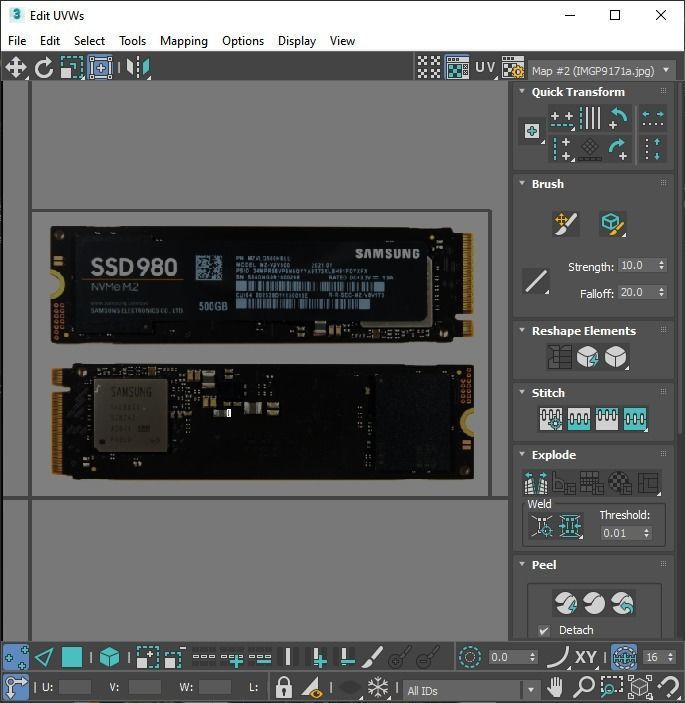The image size is (685, 703).
Task: Open the Options menu
Action: point(243,41)
